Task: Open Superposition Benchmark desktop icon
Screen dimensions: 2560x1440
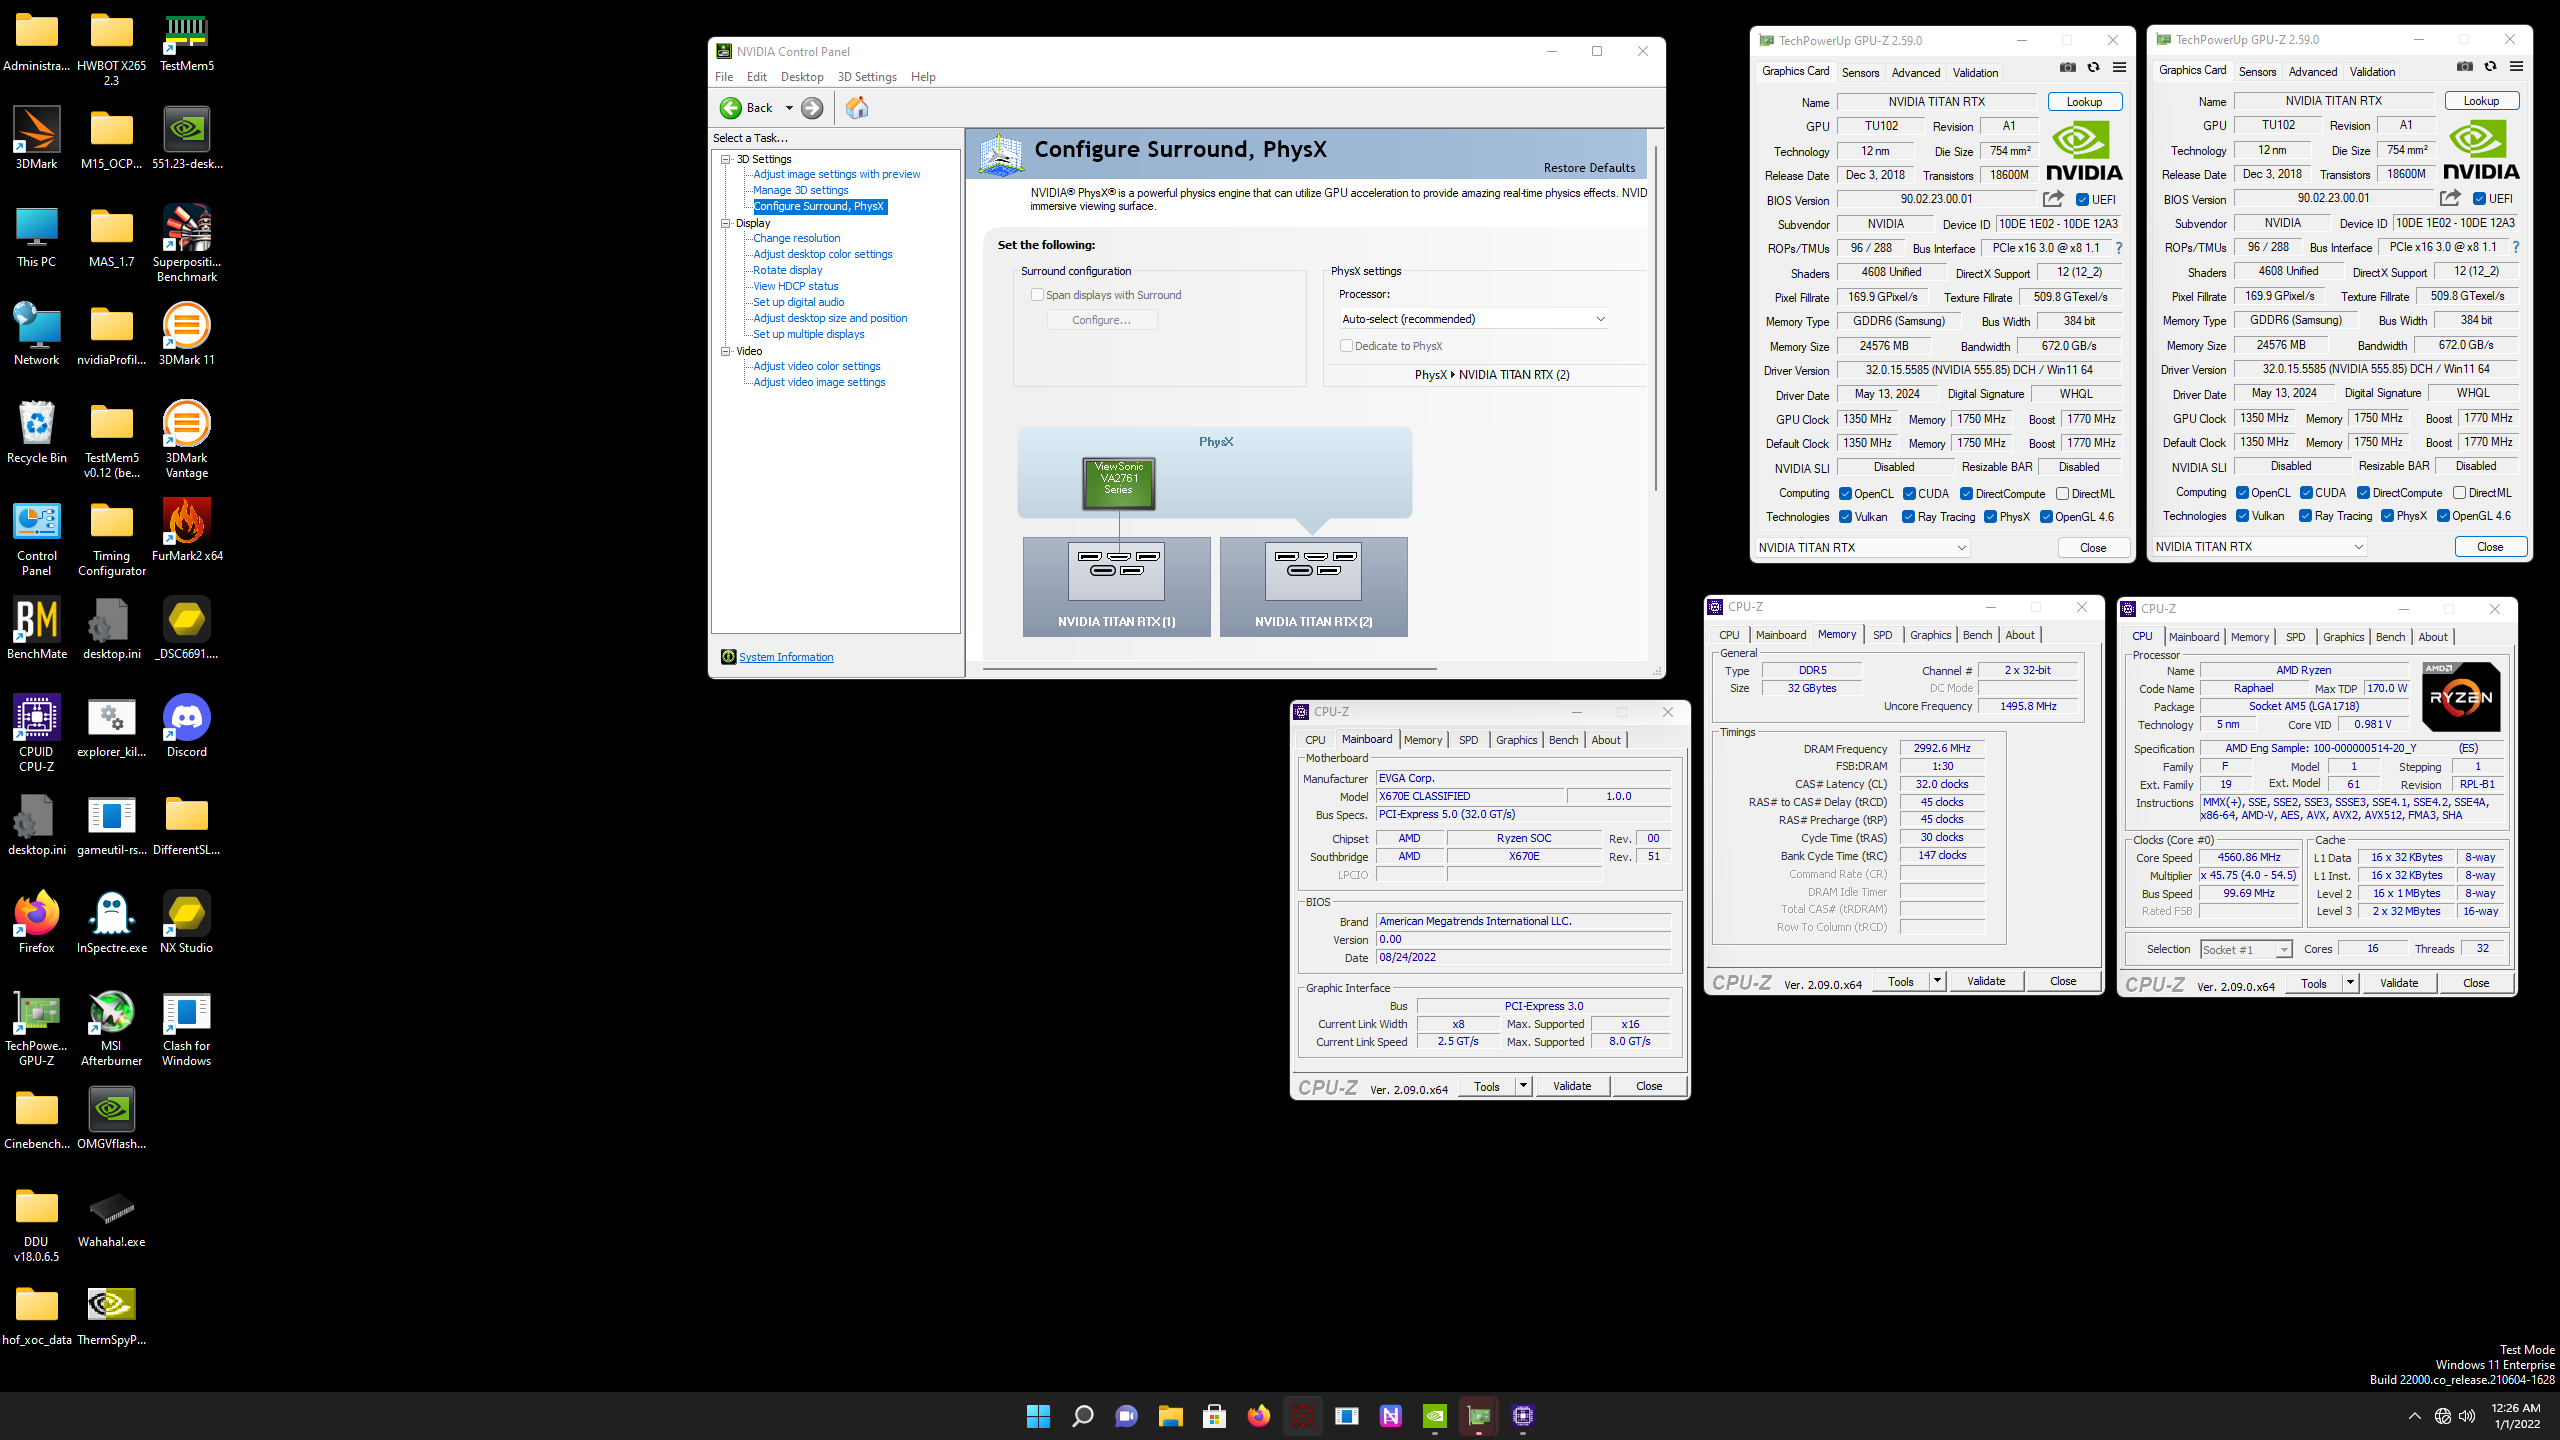Action: click(187, 243)
